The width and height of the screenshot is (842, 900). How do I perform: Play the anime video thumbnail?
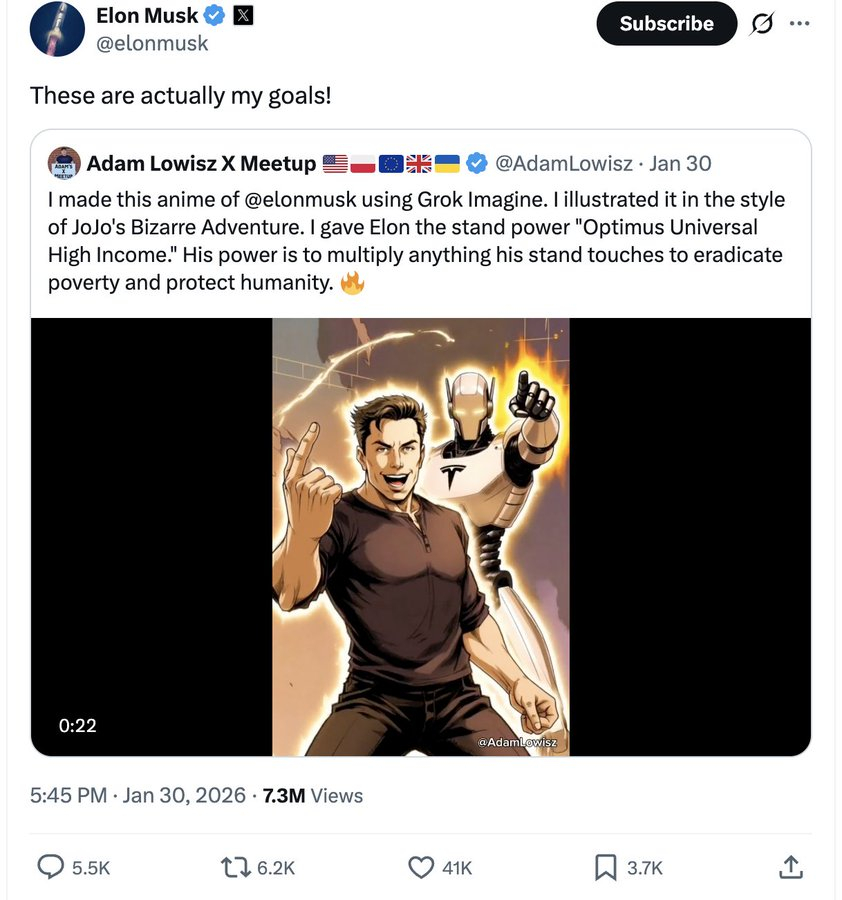[421, 537]
